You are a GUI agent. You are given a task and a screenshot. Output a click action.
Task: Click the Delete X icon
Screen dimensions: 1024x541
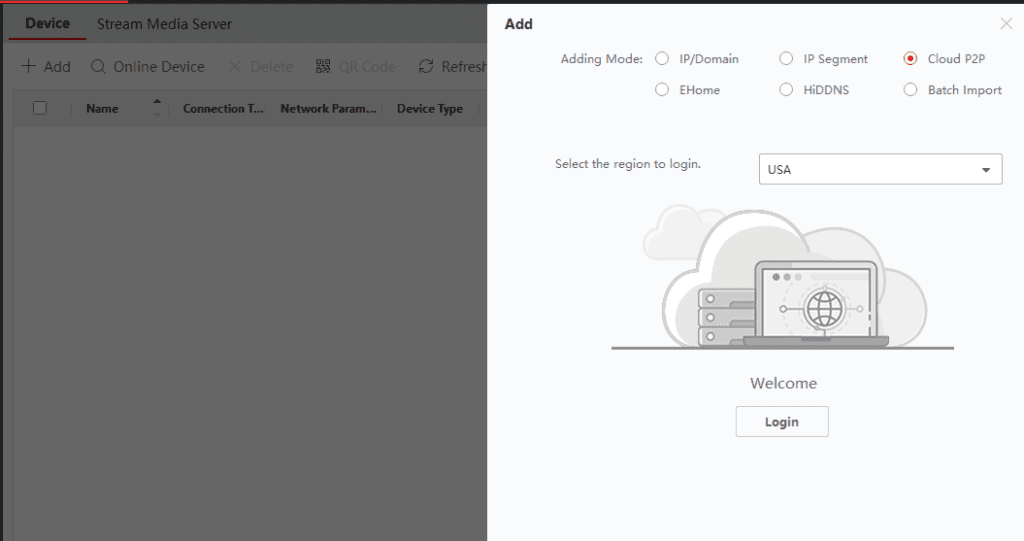tap(235, 67)
